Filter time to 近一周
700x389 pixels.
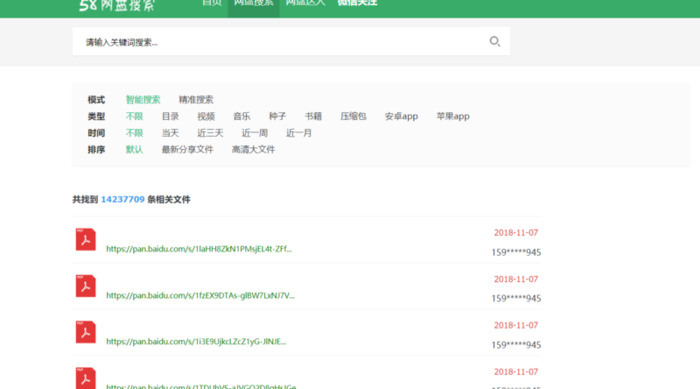[x=254, y=133]
